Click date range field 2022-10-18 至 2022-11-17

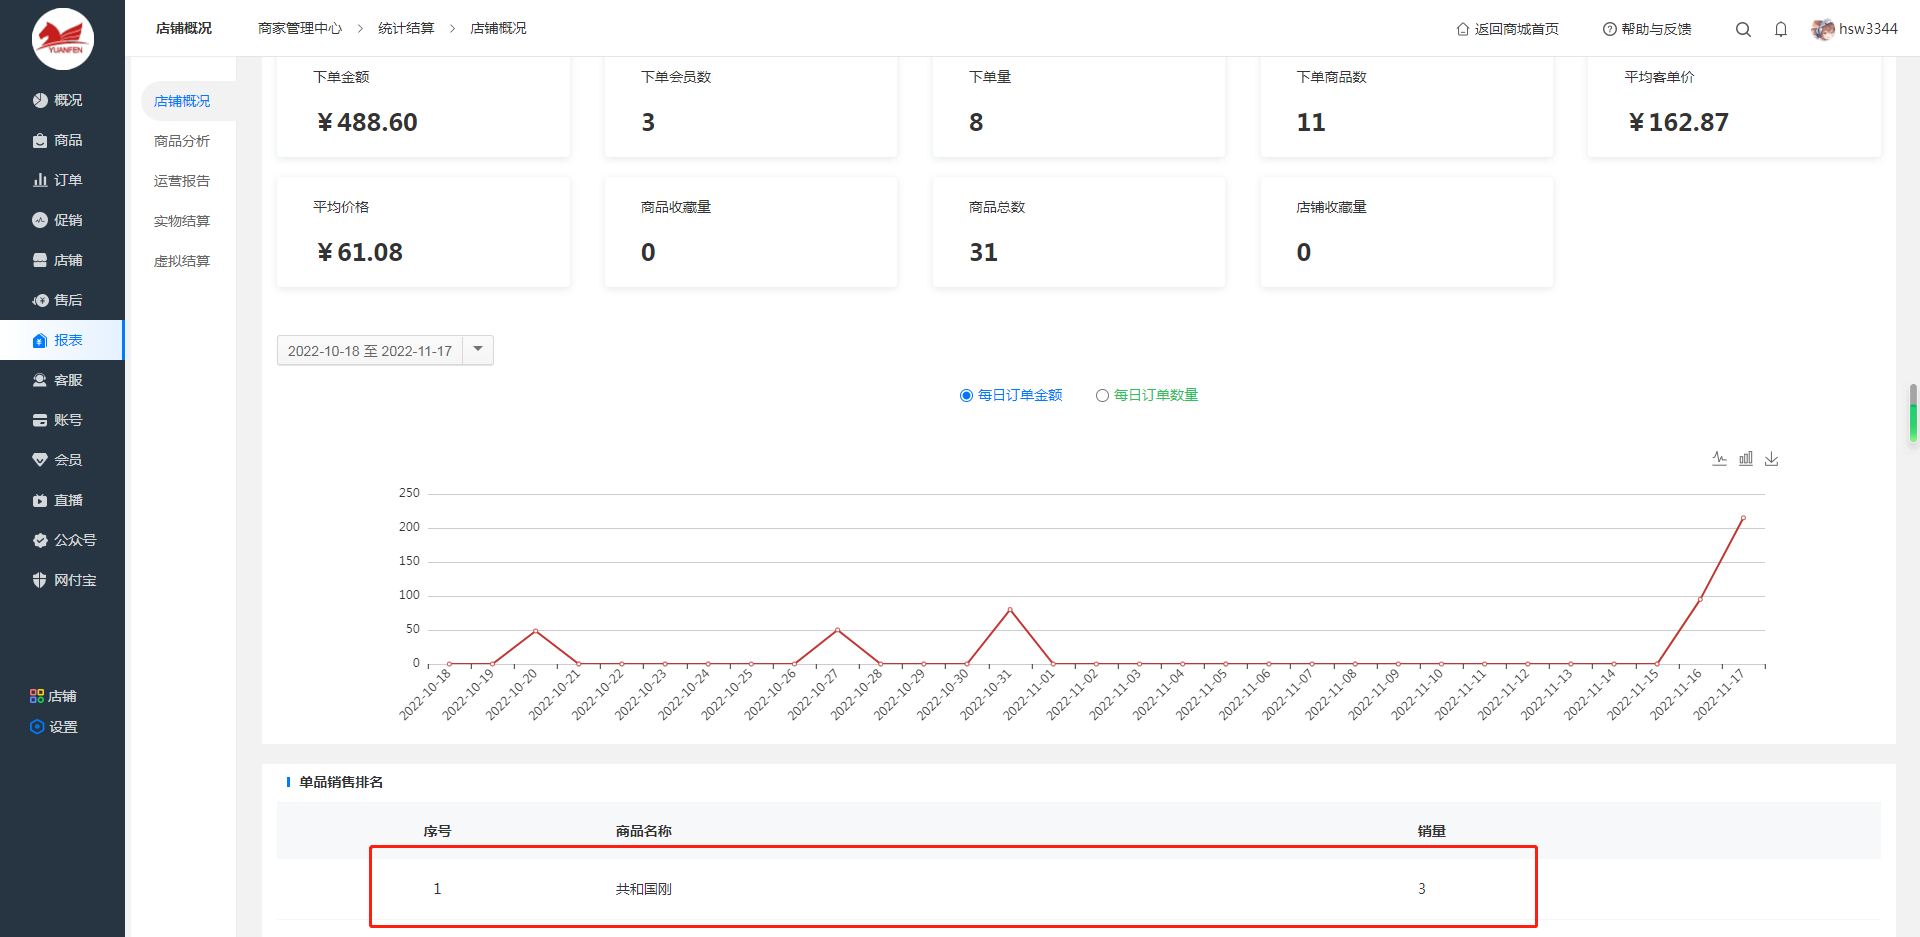[x=370, y=351]
